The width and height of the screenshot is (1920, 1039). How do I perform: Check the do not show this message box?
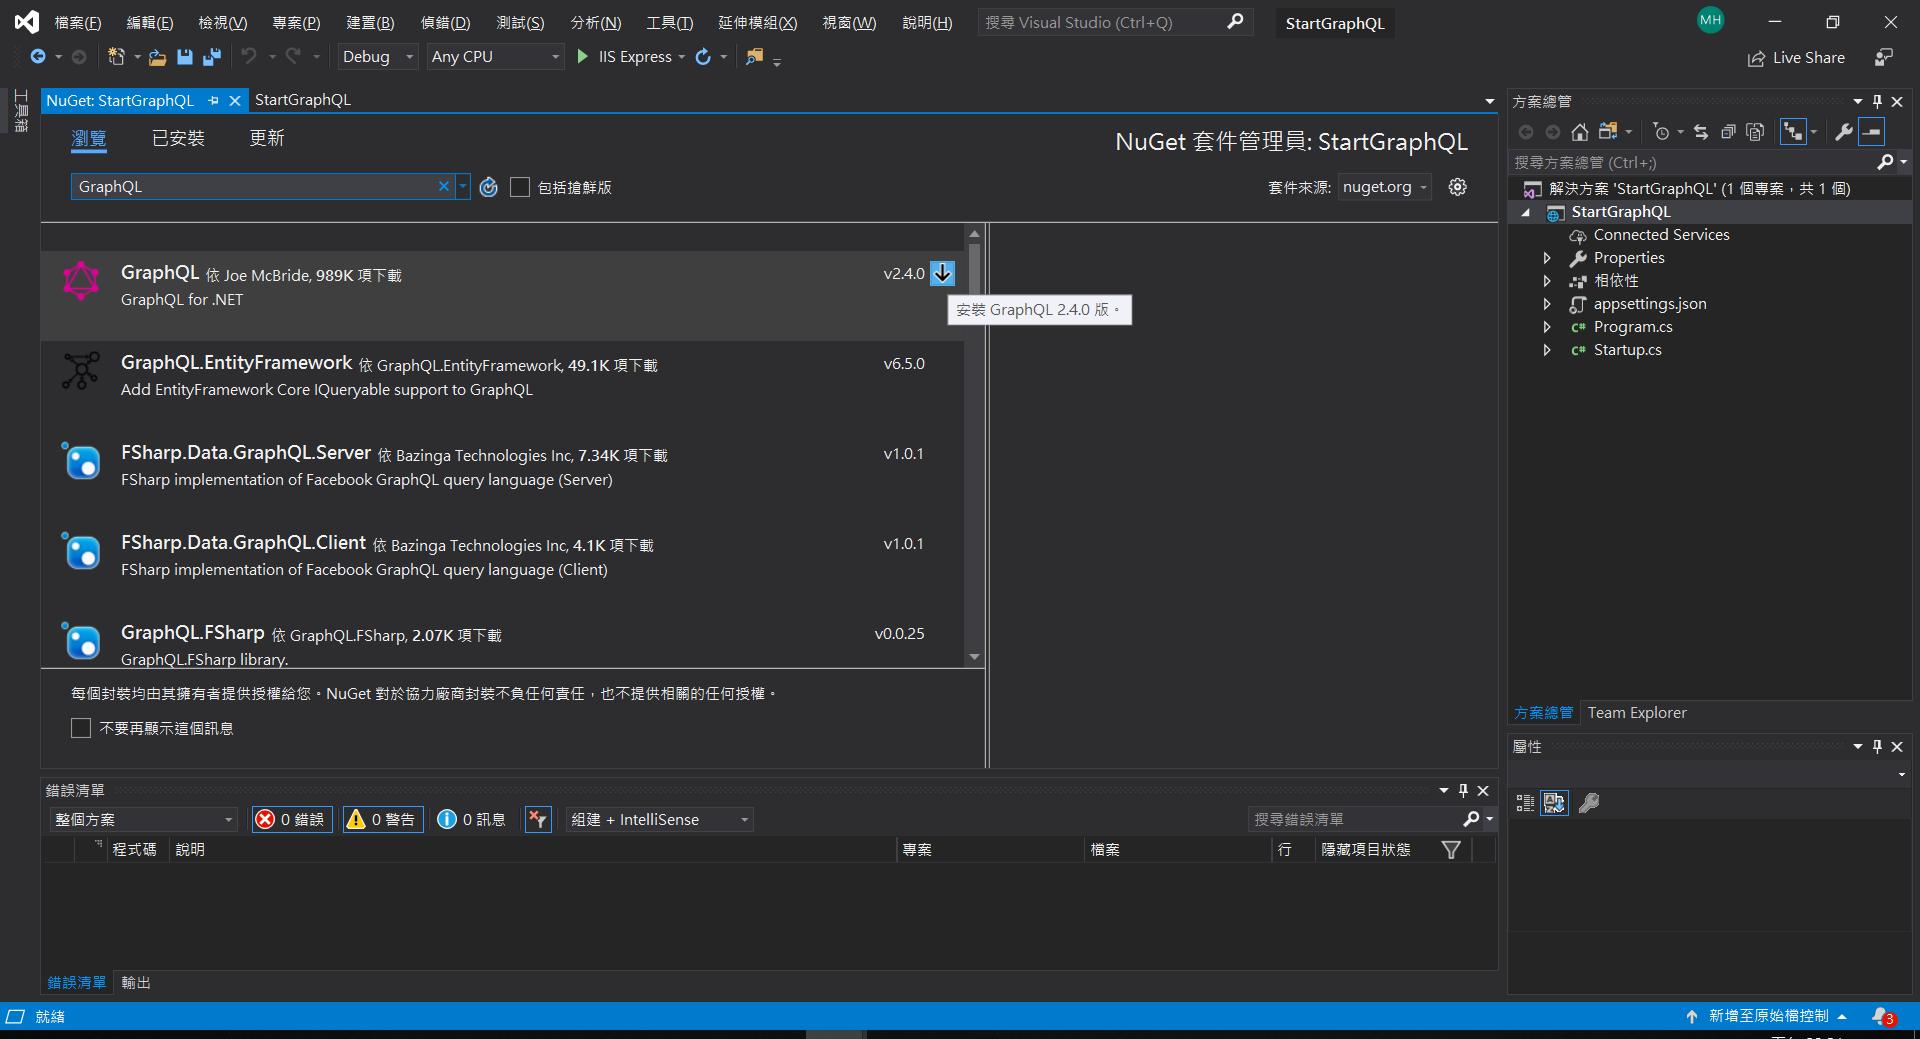coord(81,728)
